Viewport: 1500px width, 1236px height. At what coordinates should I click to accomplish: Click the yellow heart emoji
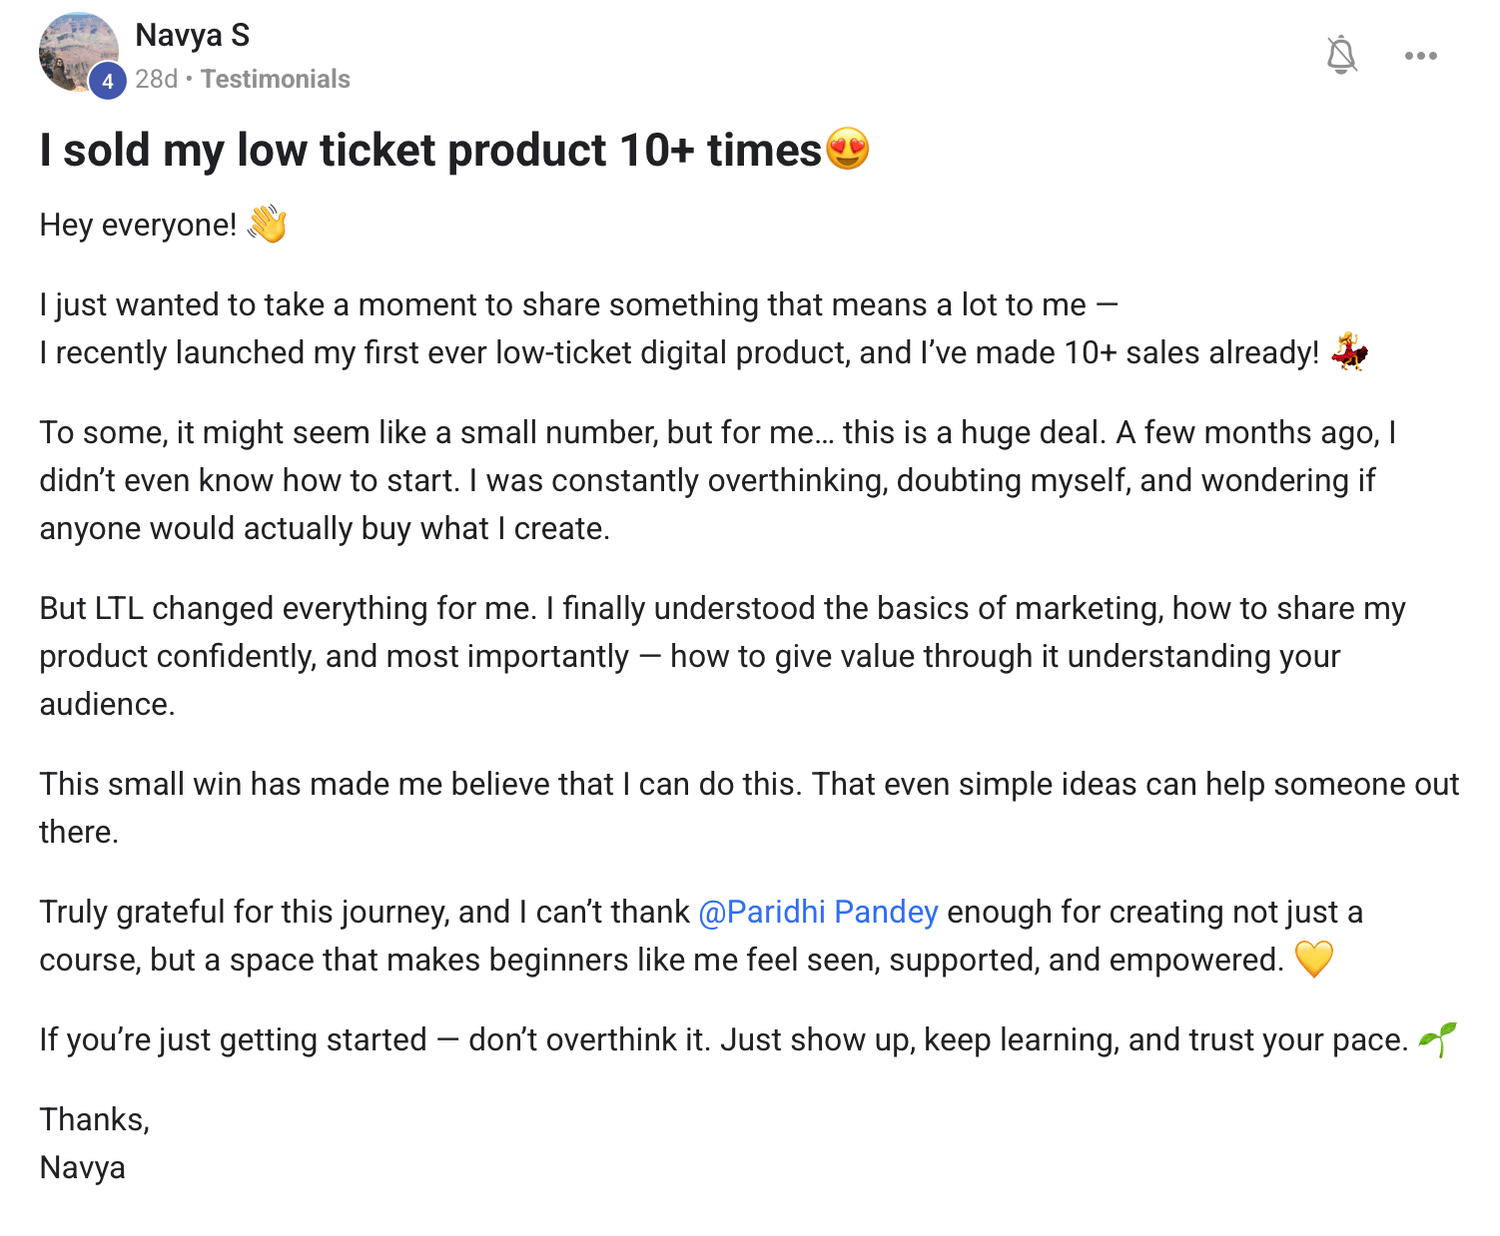point(1314,959)
